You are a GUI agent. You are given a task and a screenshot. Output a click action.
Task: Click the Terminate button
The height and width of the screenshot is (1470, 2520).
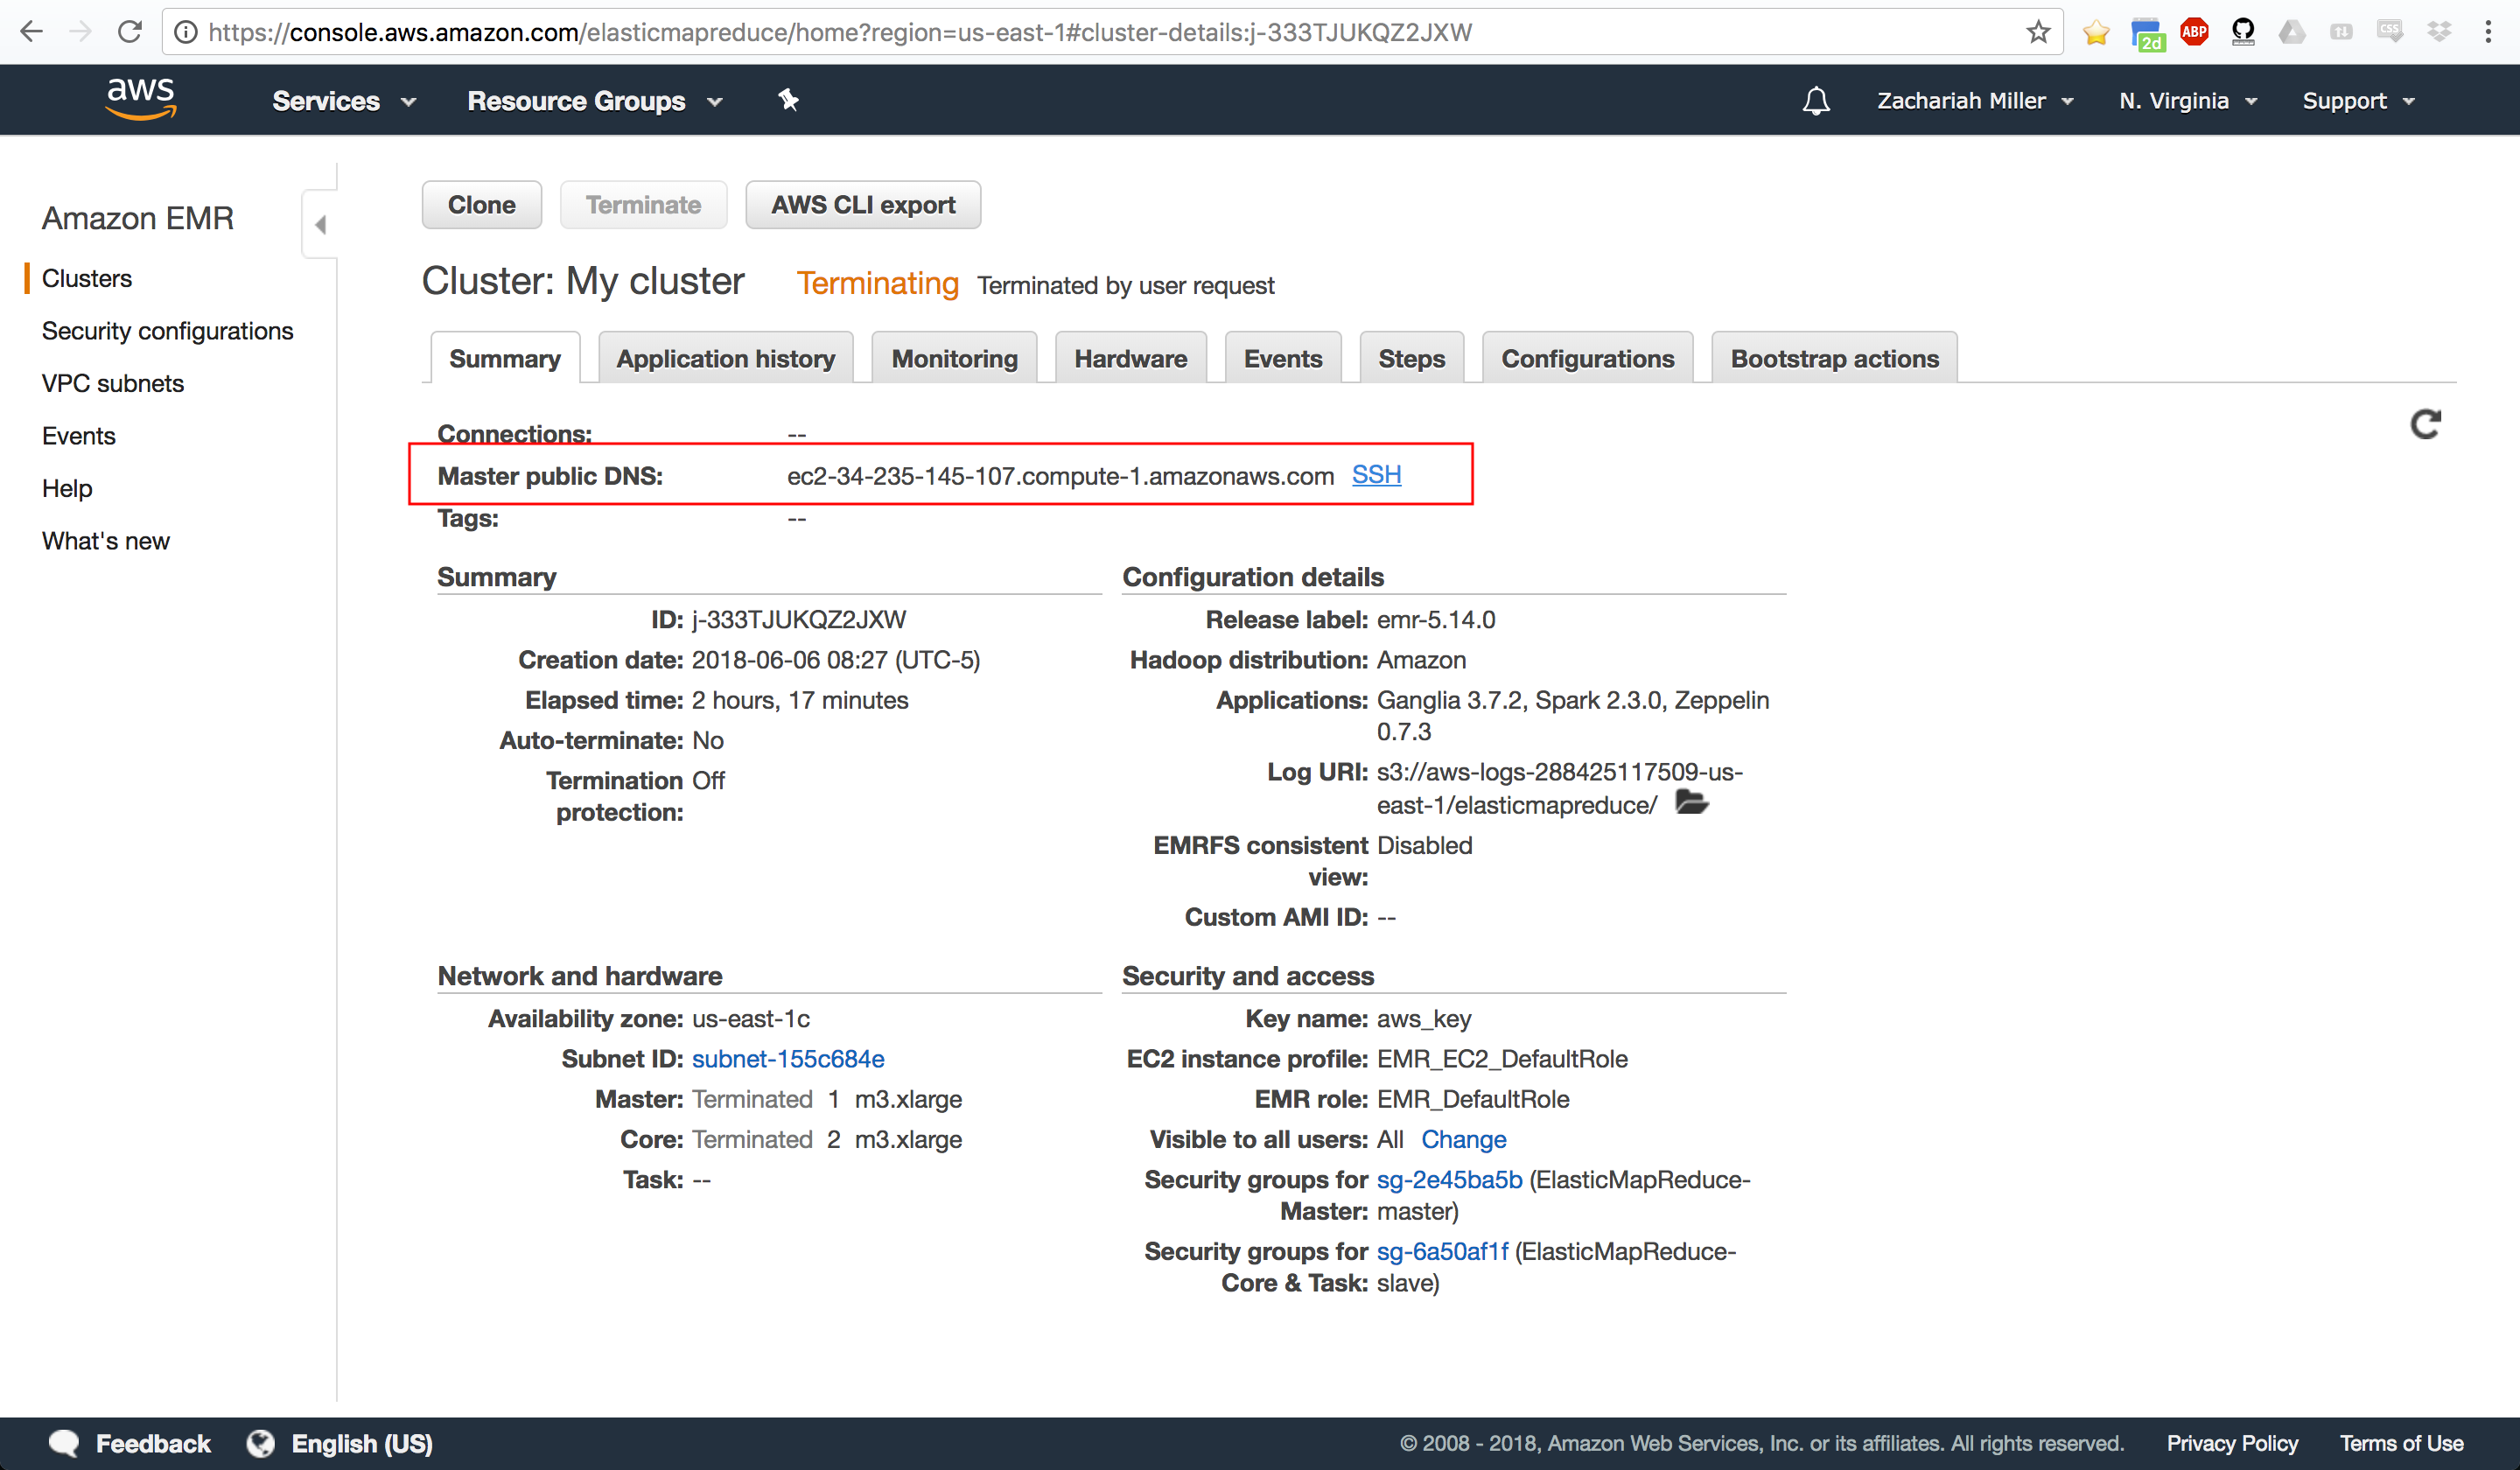point(643,205)
